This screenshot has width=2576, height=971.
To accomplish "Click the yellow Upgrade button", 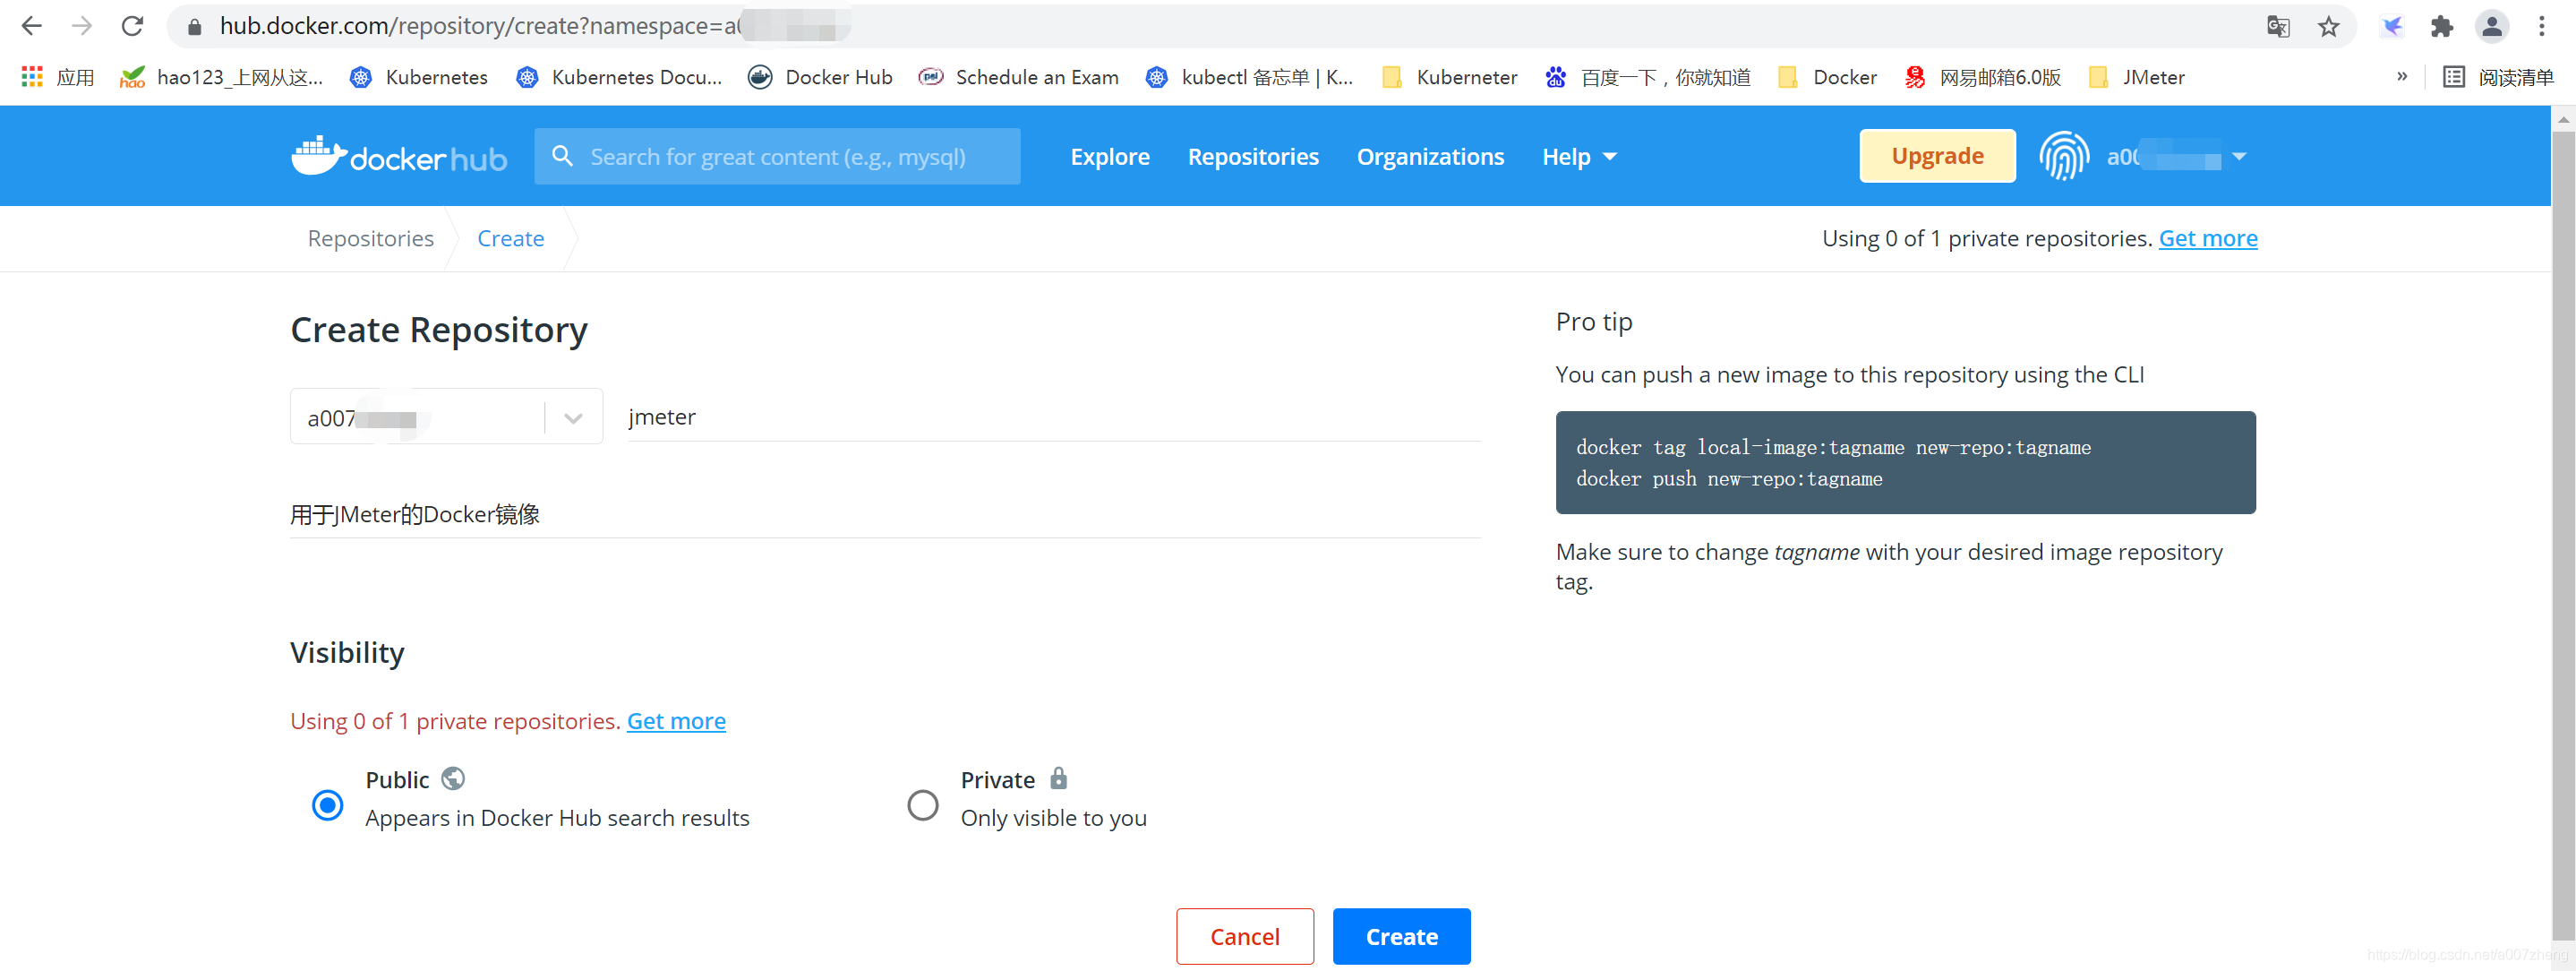I will coord(1936,156).
